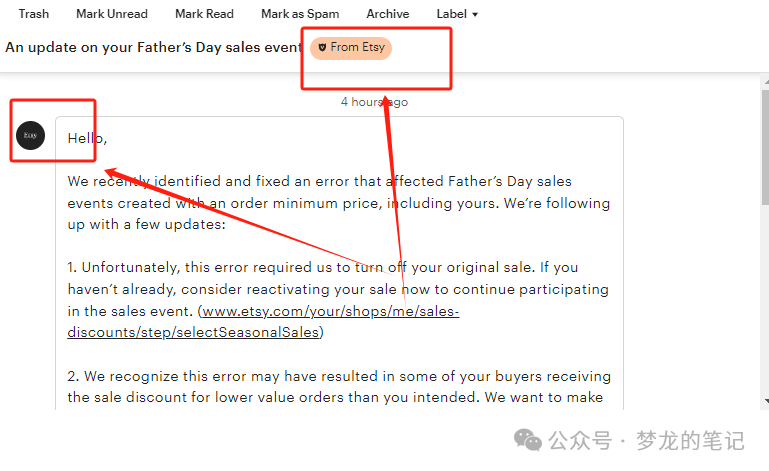Click the paragraph starting with 1. Unfortunately
769x471 pixels.
pyautogui.click(x=338, y=300)
